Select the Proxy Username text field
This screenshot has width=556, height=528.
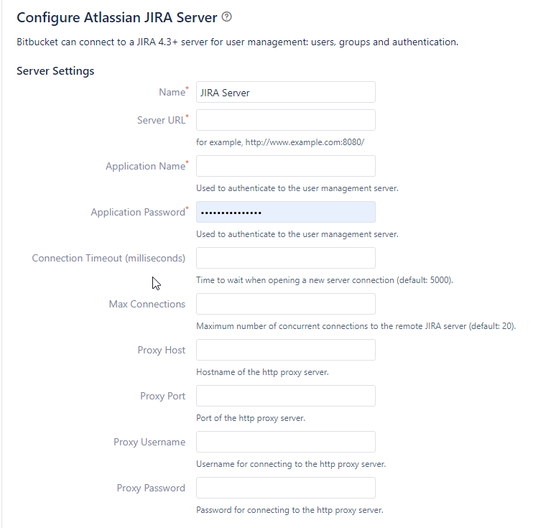[286, 442]
